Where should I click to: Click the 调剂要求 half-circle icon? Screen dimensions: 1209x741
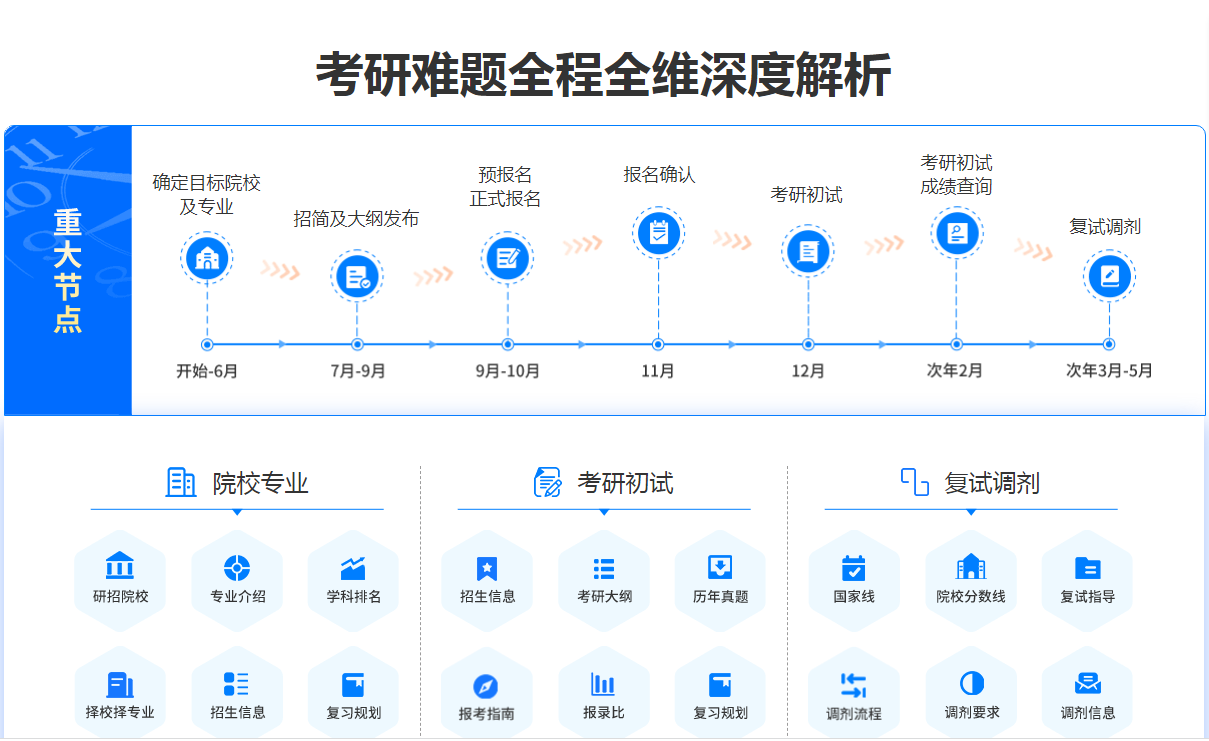(971, 684)
